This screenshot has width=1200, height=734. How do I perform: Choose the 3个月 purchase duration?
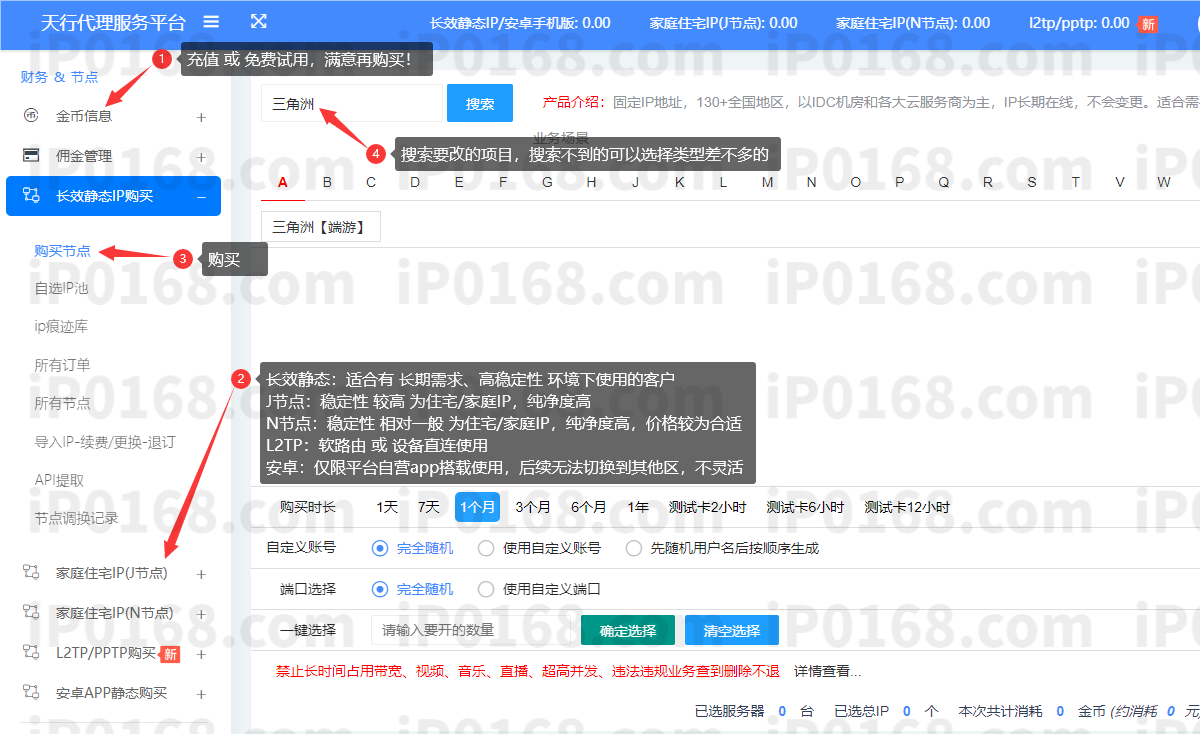[532, 507]
